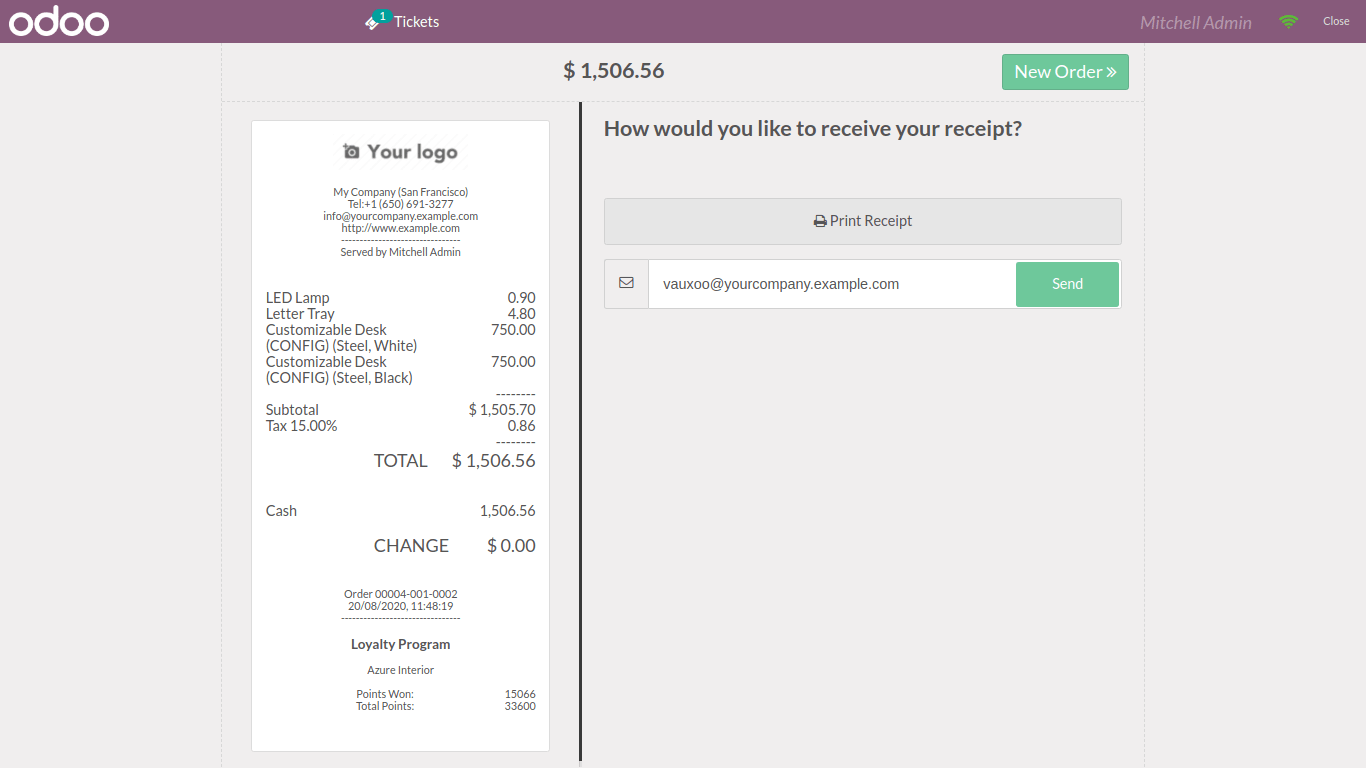Select the 0.90 LED Lamp price
This screenshot has width=1366, height=768.
tap(521, 298)
